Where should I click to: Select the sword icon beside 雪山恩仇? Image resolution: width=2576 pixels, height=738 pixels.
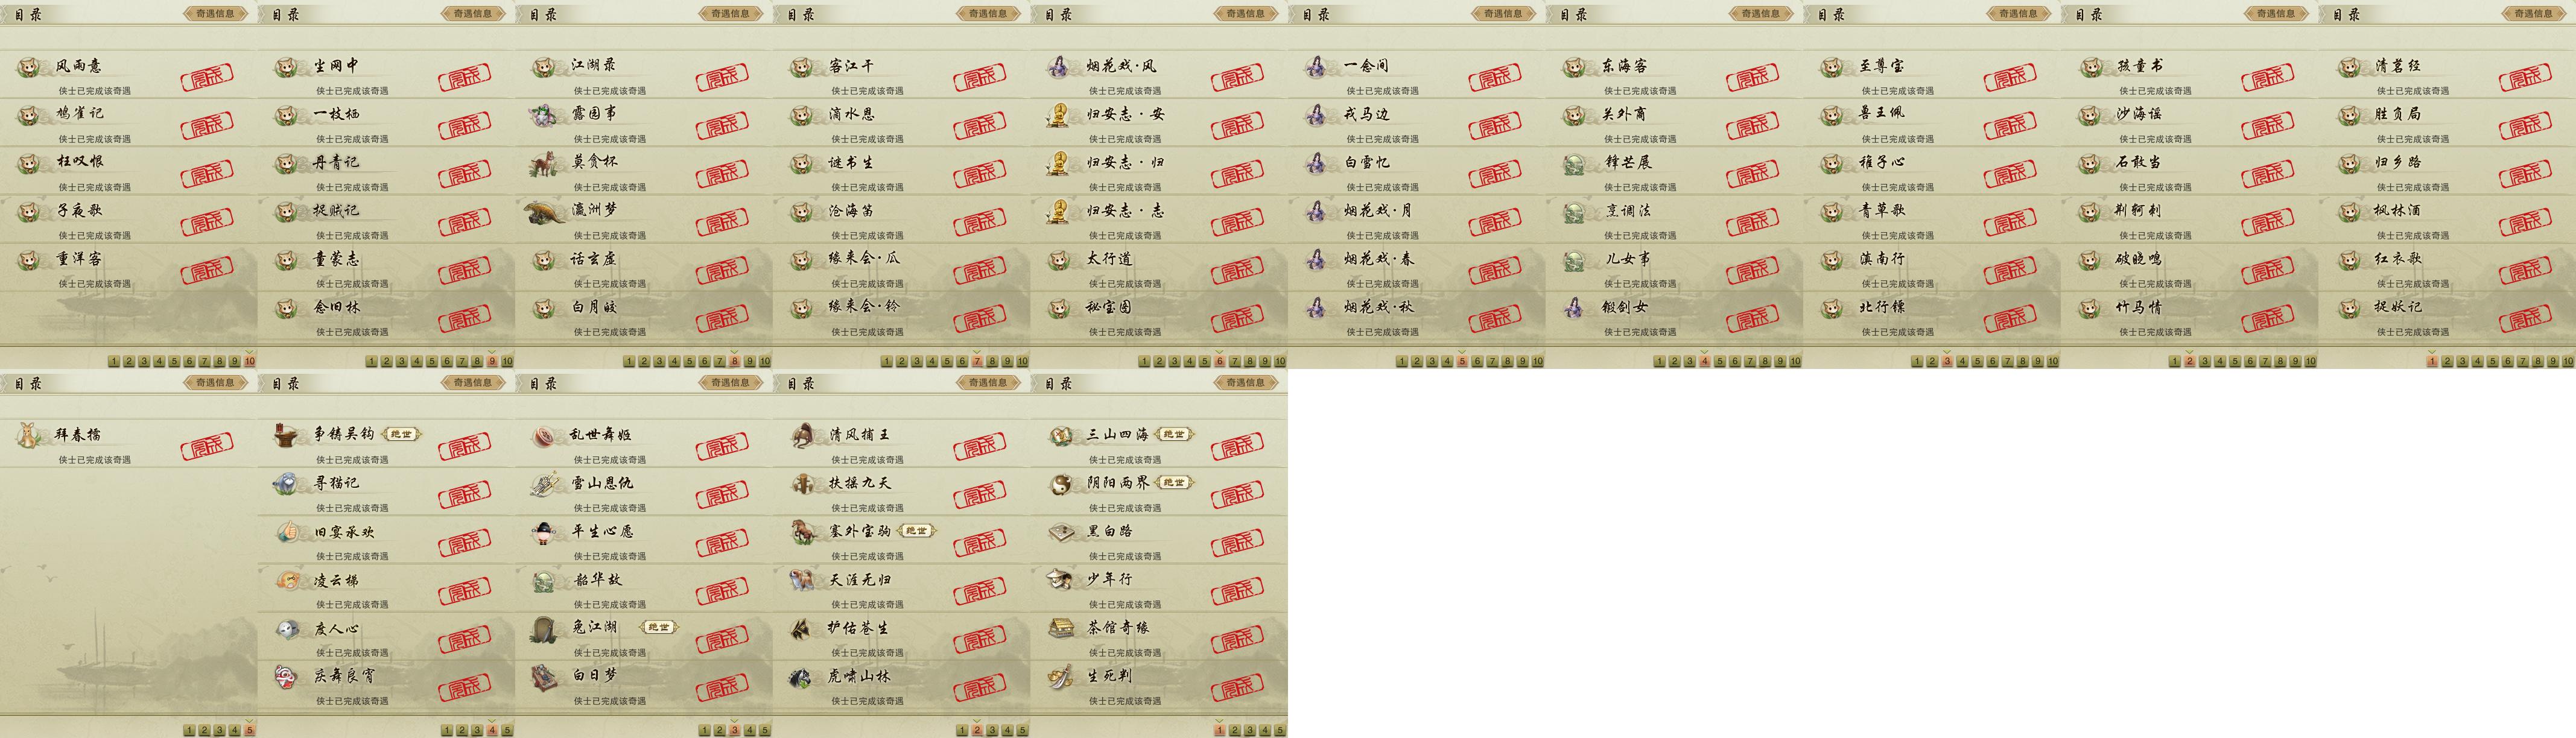545,484
